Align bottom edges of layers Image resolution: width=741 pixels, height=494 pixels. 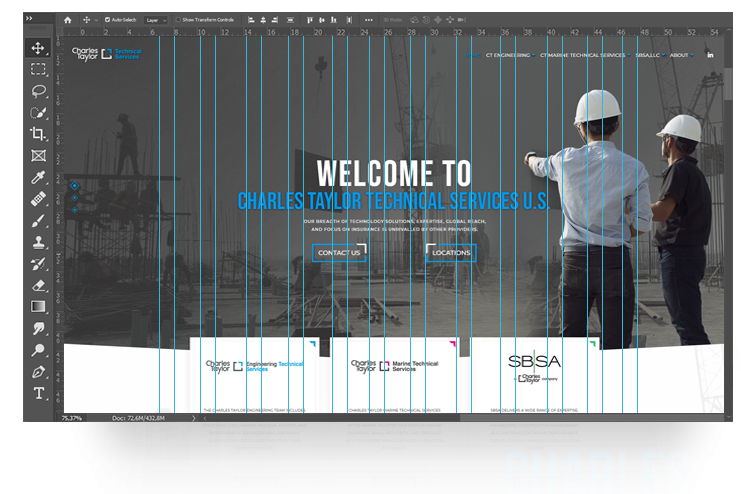coord(334,20)
